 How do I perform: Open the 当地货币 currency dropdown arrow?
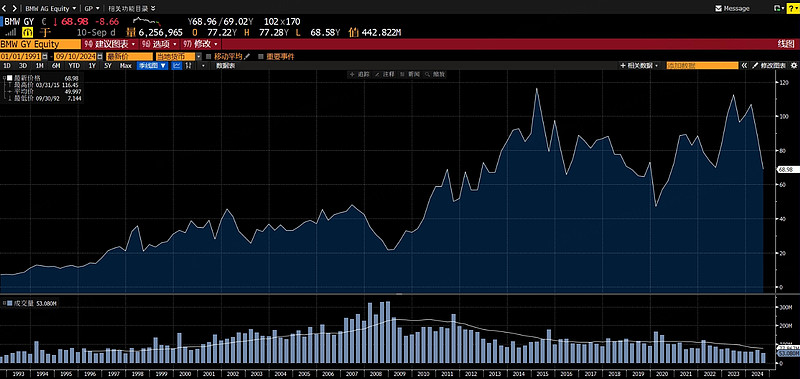[197, 56]
